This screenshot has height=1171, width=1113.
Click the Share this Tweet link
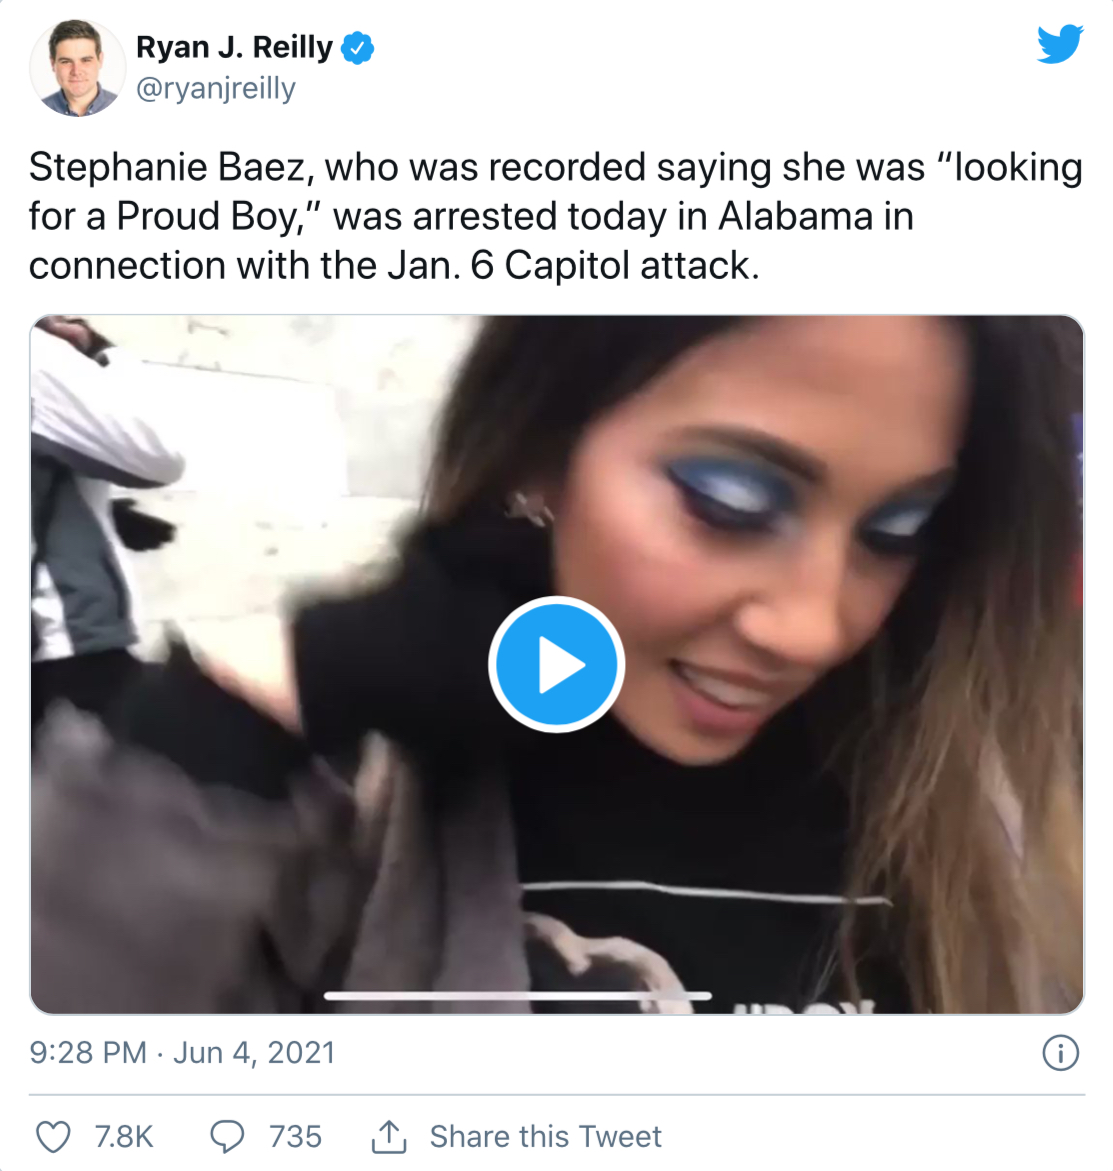point(546,1137)
